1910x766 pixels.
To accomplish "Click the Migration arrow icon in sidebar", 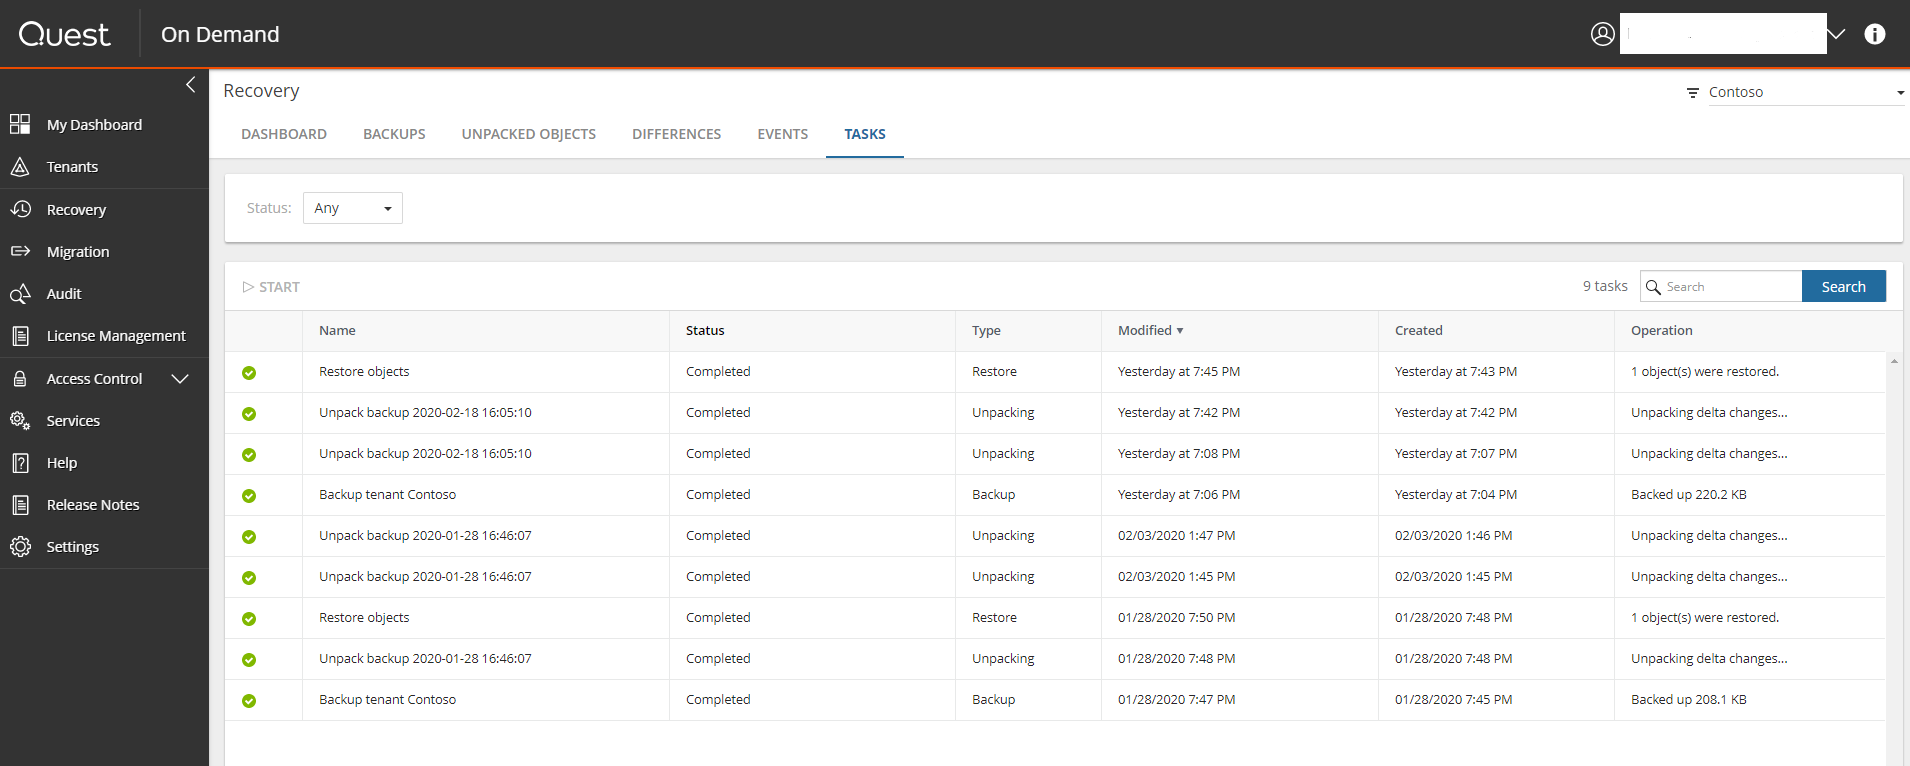I will 20,251.
